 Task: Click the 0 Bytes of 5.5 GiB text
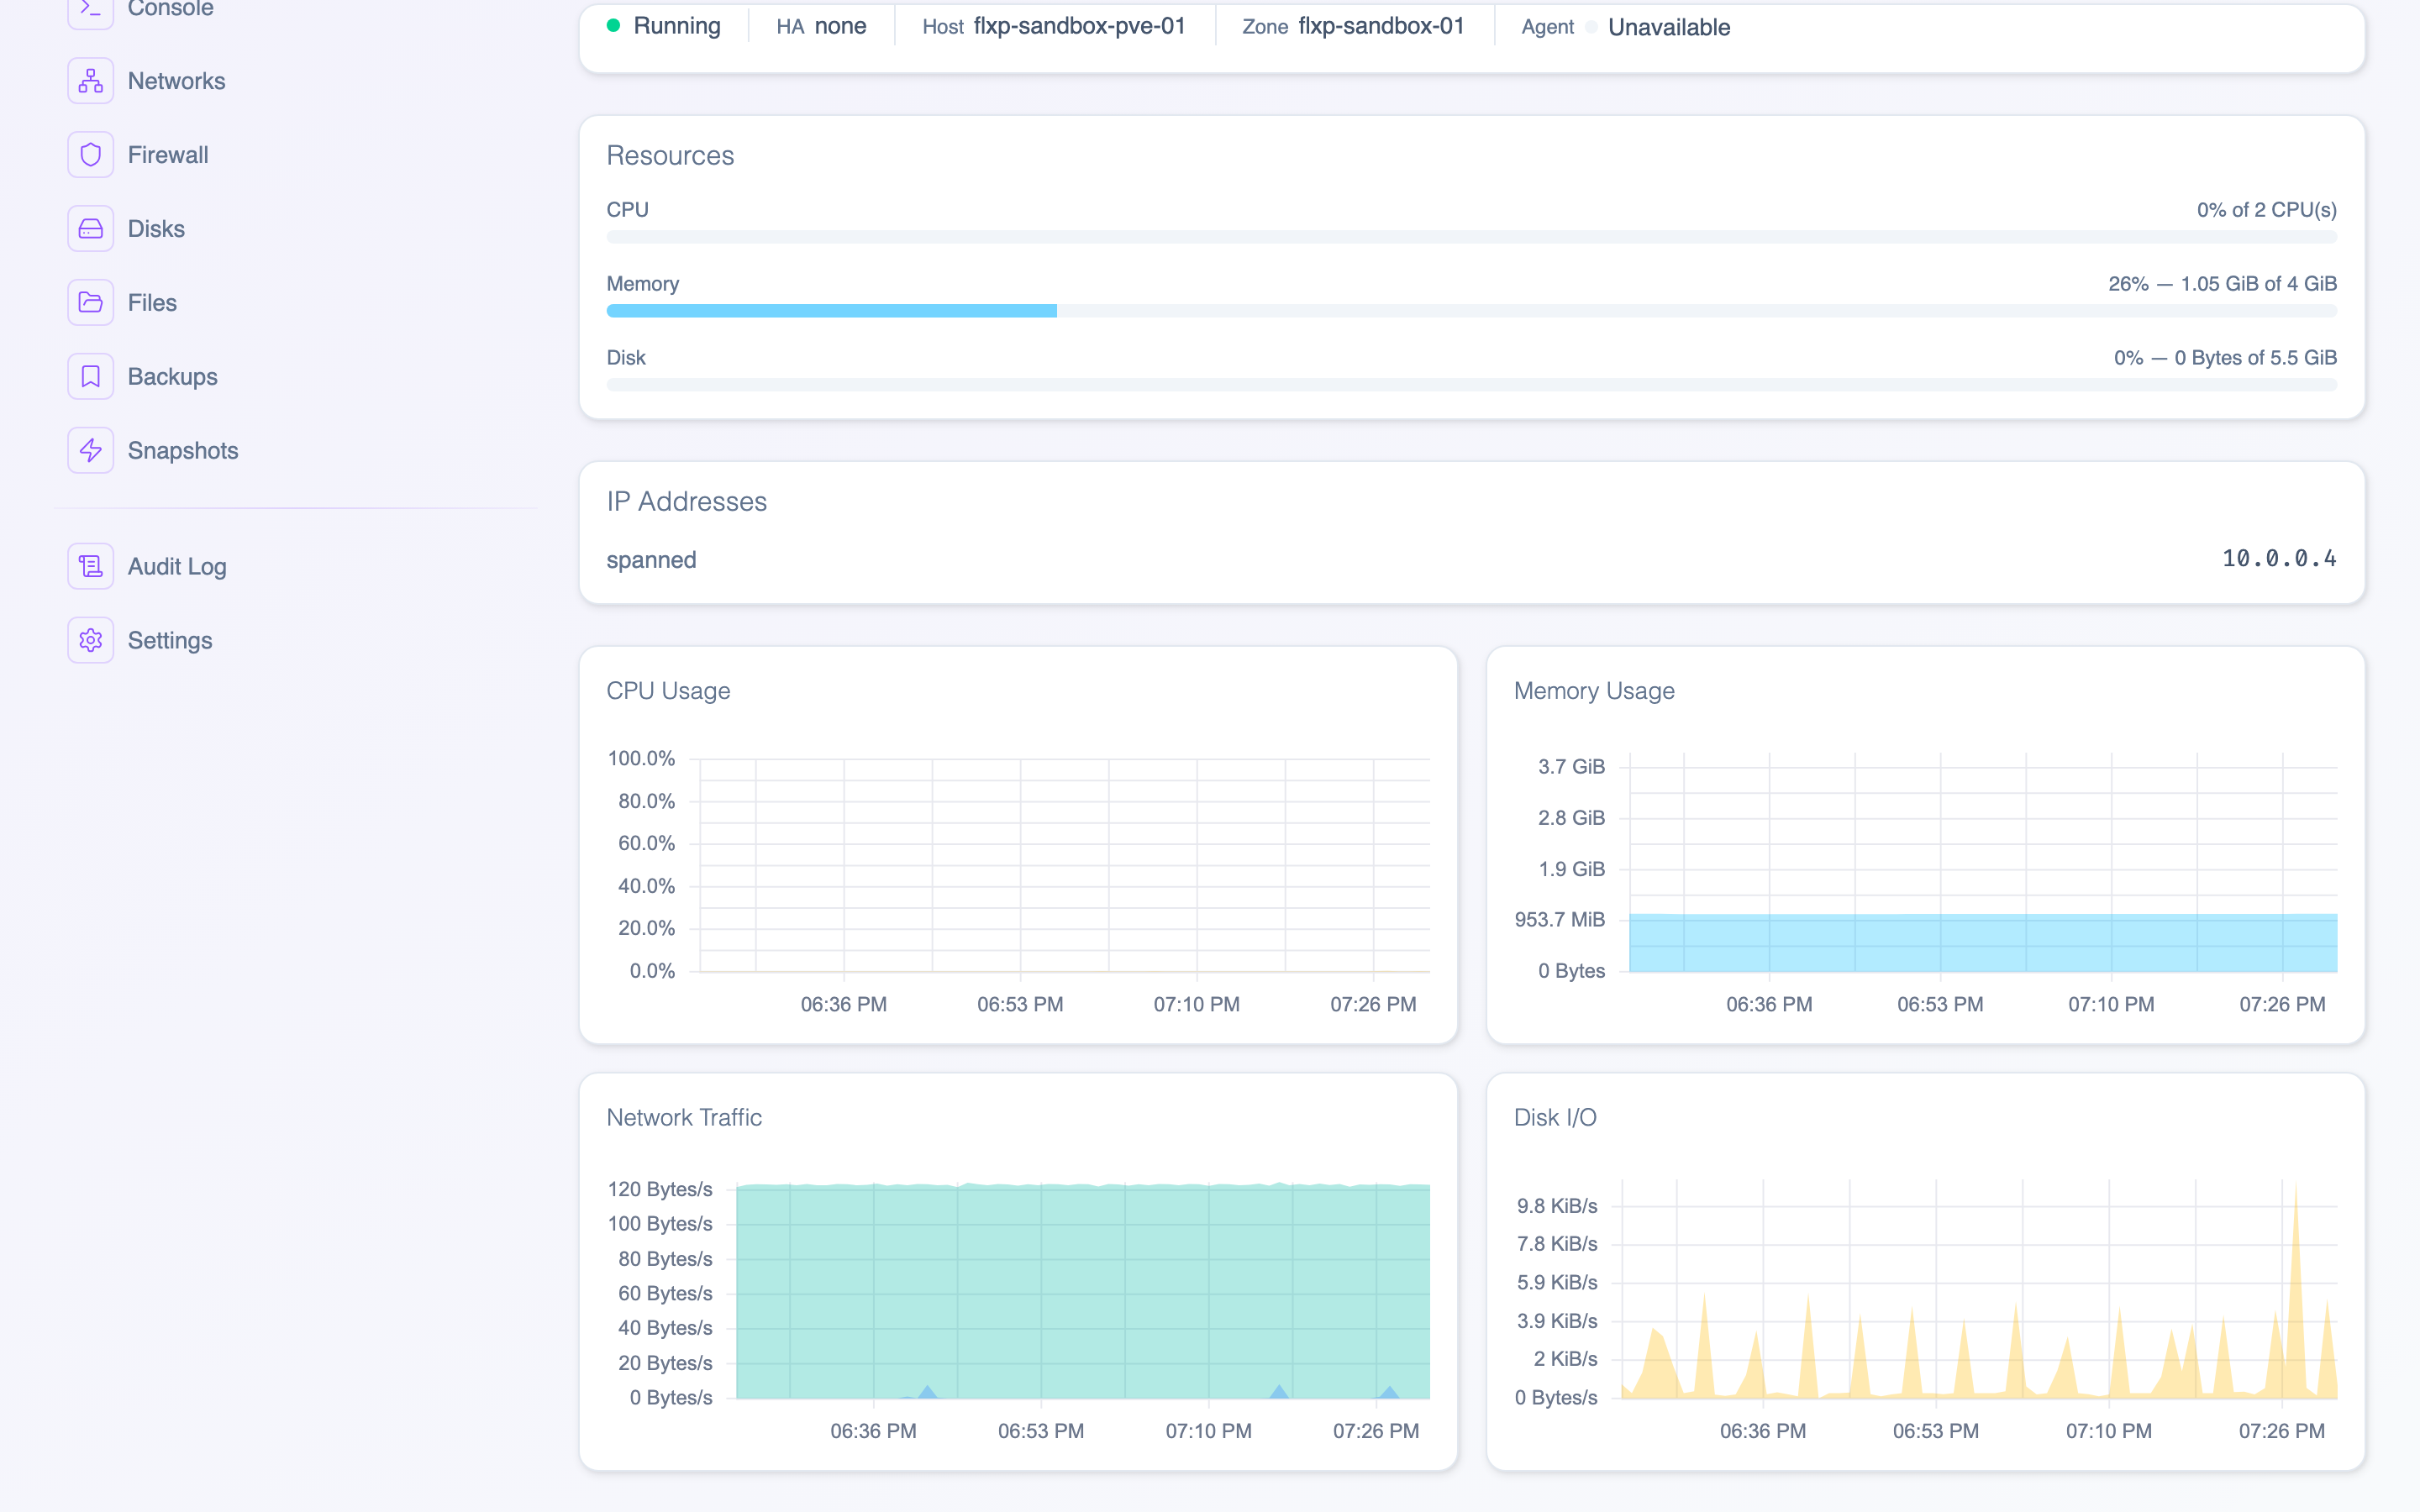pos(2255,358)
